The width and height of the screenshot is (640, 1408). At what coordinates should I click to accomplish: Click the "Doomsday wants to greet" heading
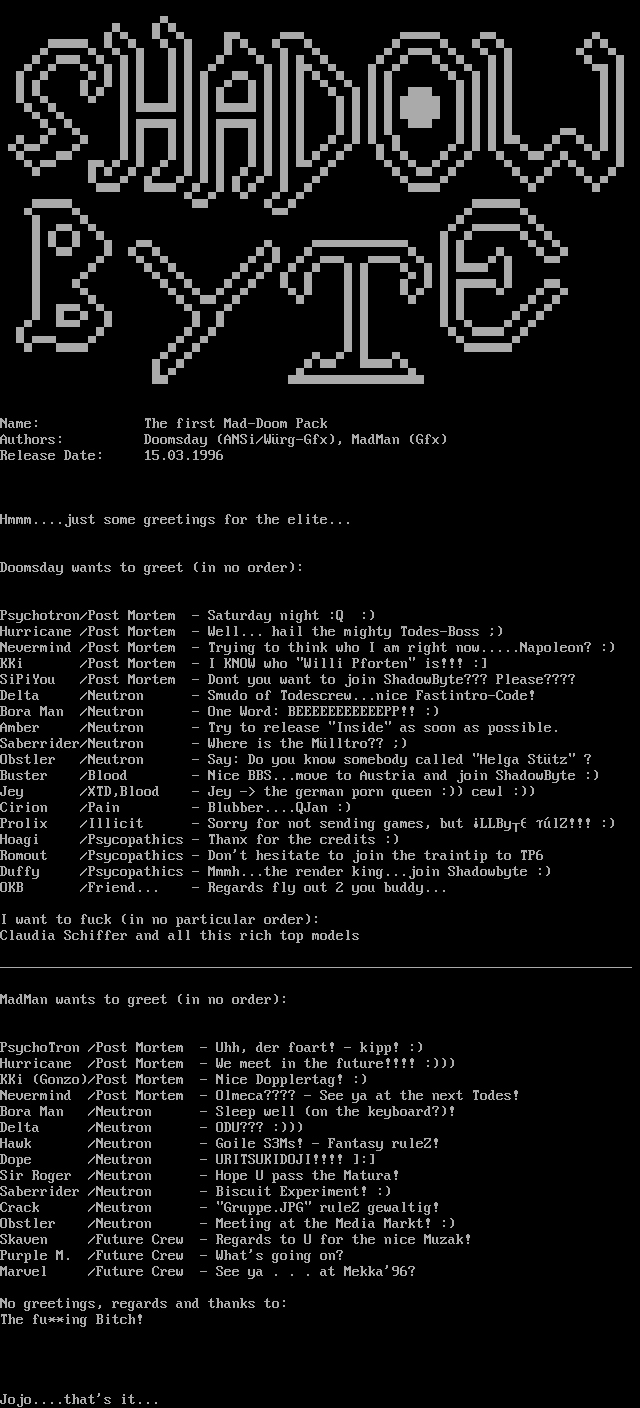pyautogui.click(x=151, y=568)
